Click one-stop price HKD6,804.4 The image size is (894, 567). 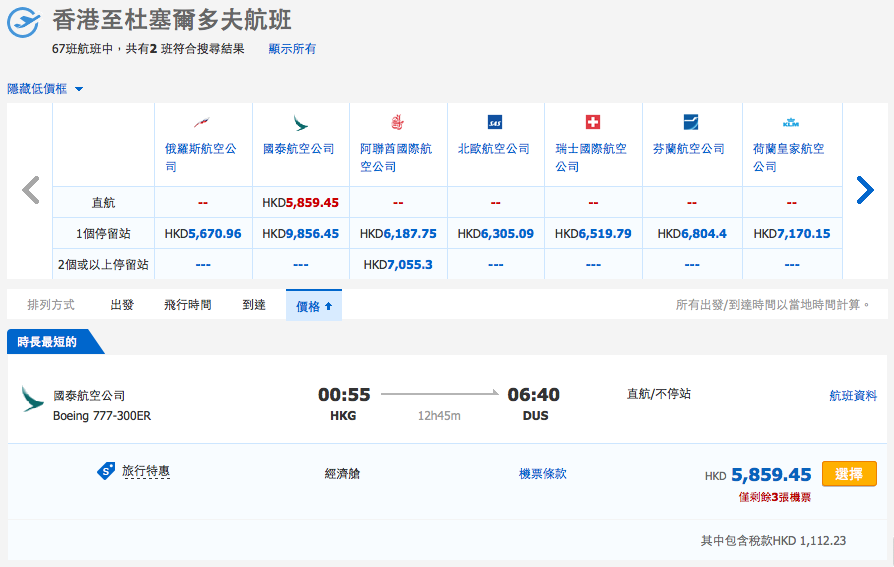point(692,233)
